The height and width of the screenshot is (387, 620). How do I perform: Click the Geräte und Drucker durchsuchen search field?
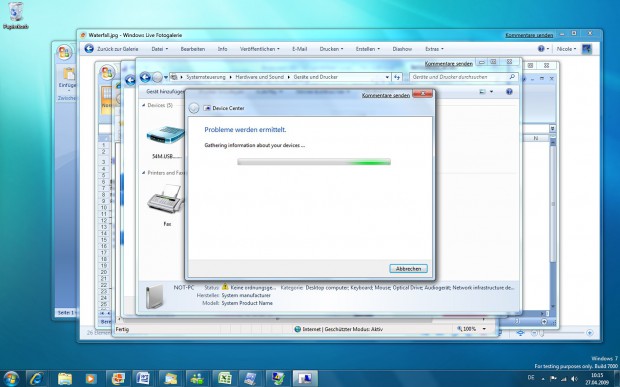point(459,77)
